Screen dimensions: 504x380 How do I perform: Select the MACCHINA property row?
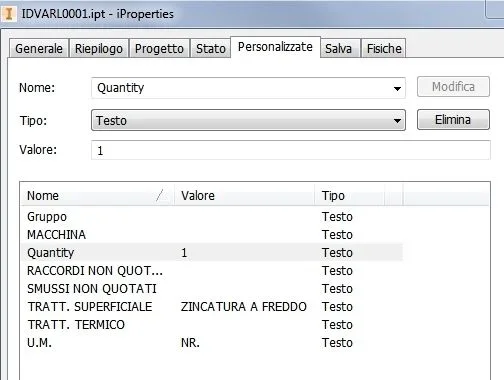[x=212, y=235]
